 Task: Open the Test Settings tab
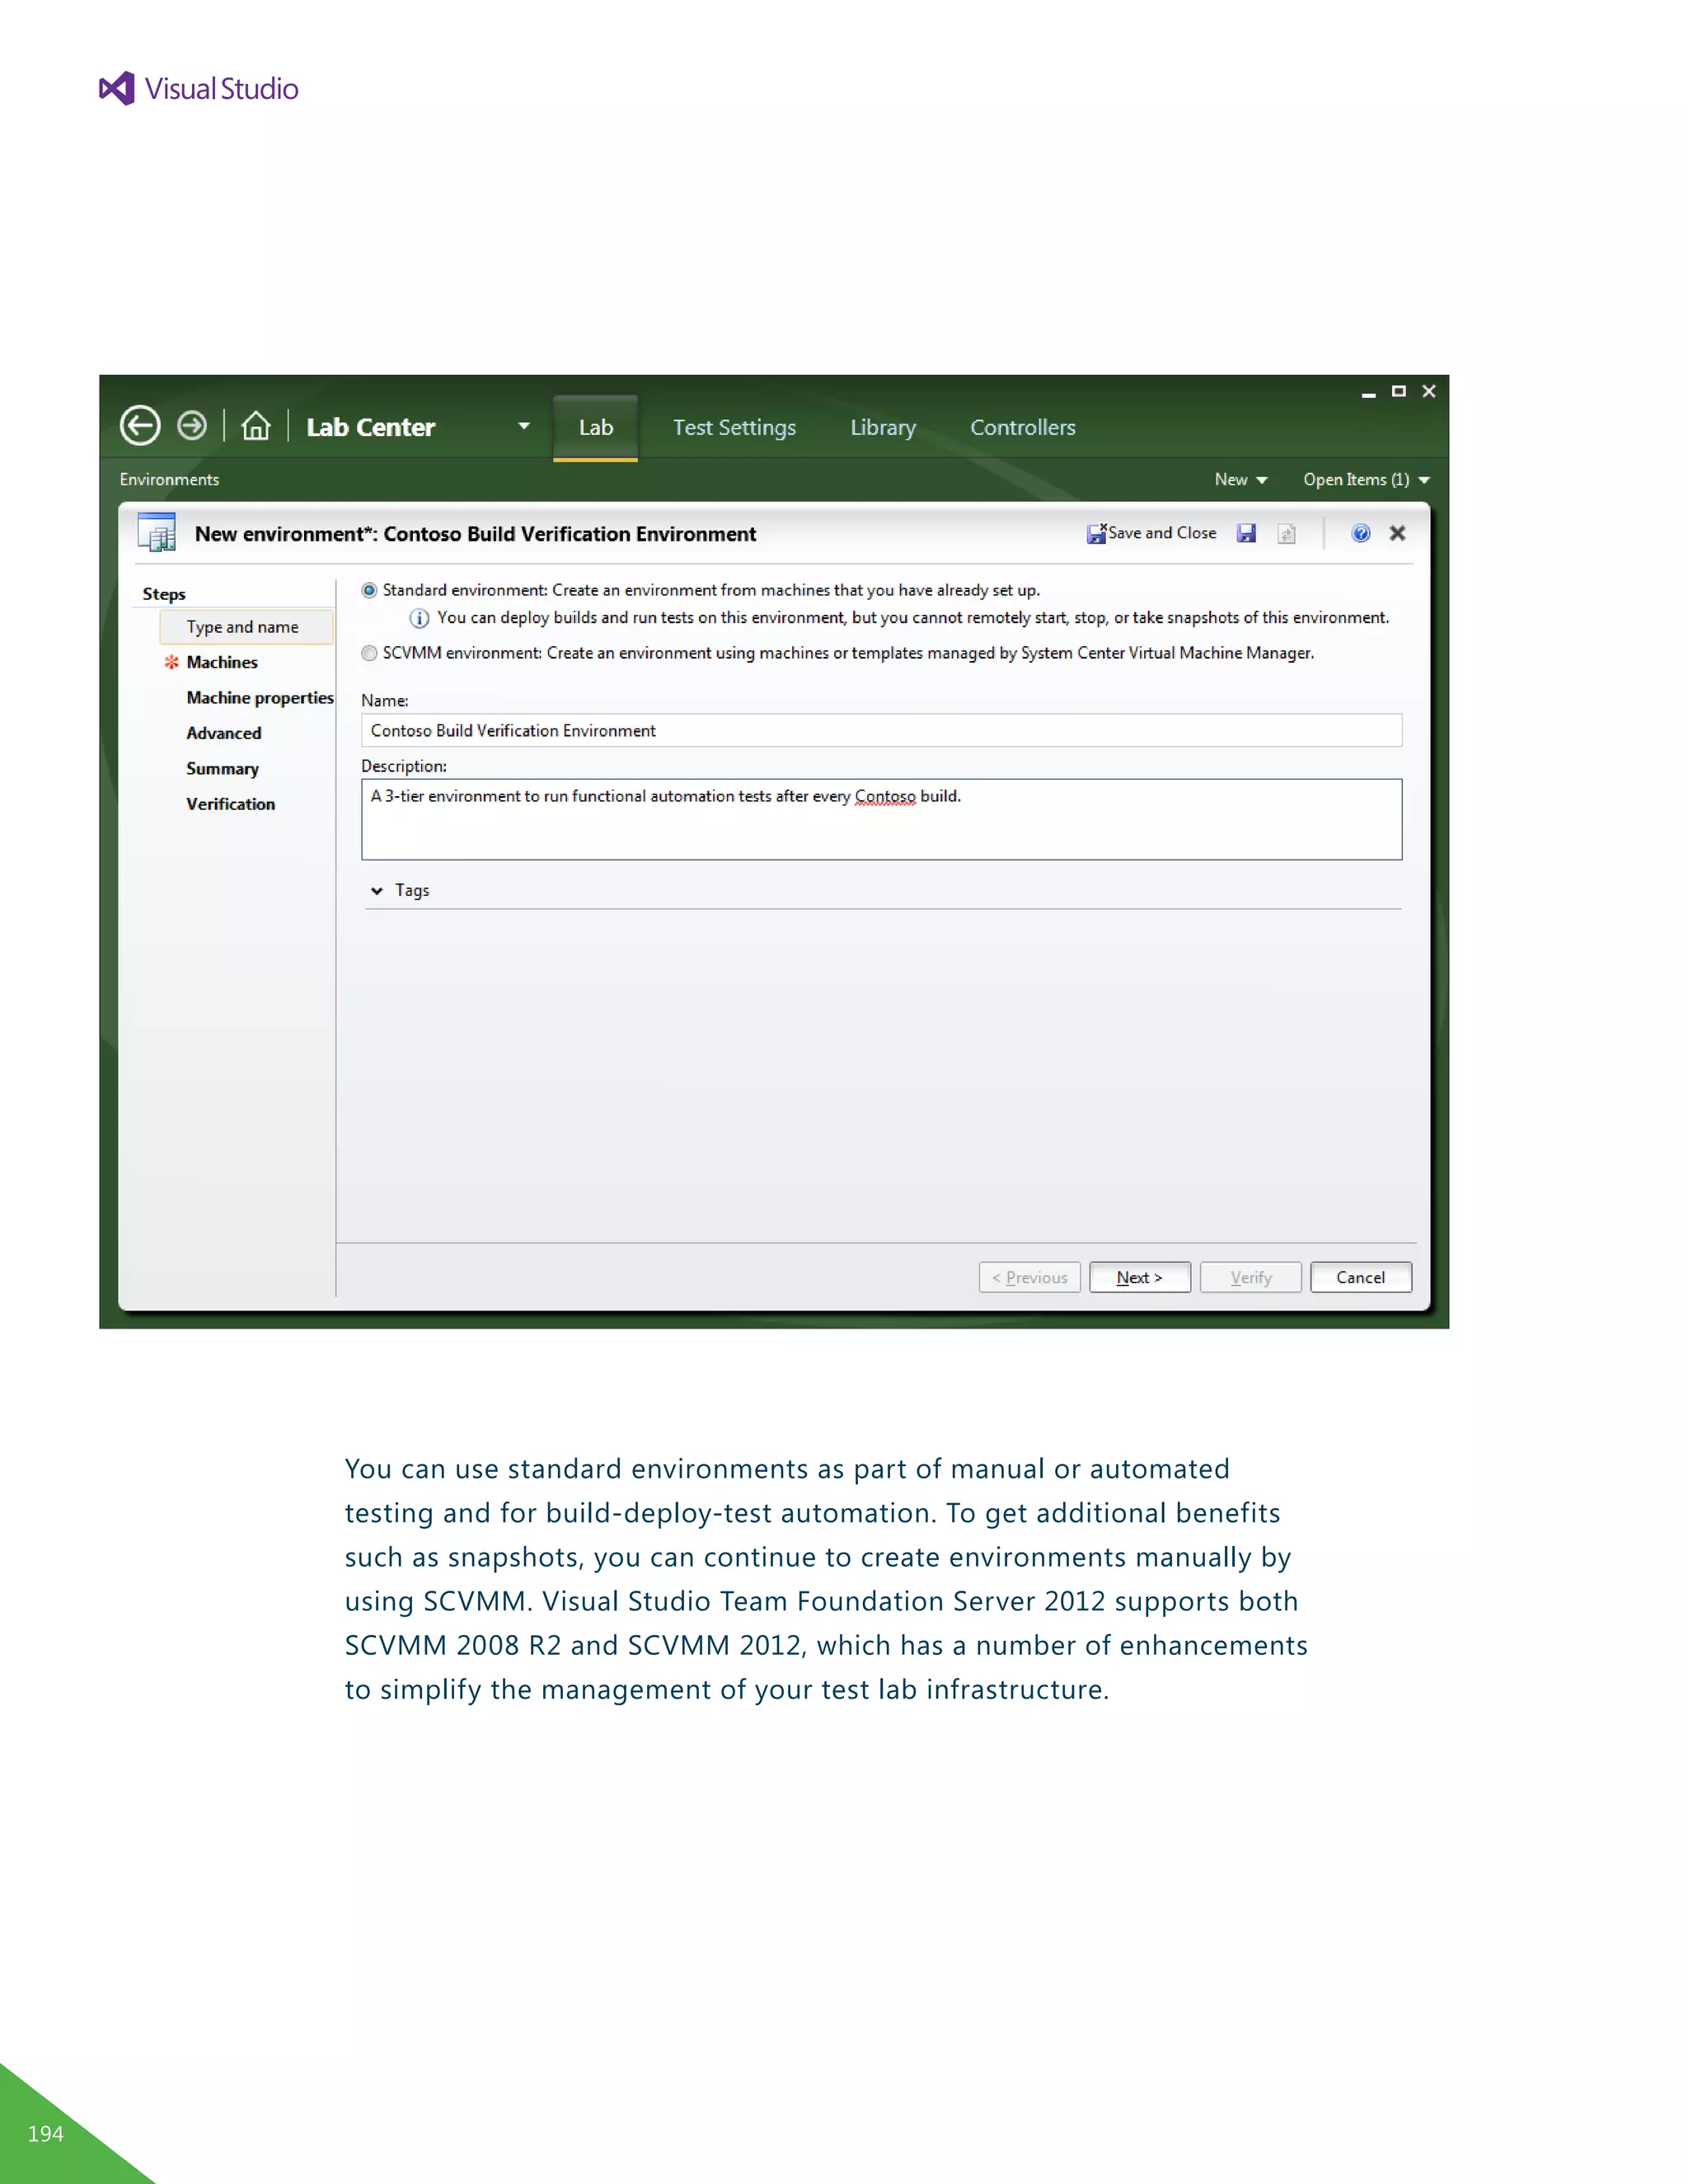tap(734, 427)
